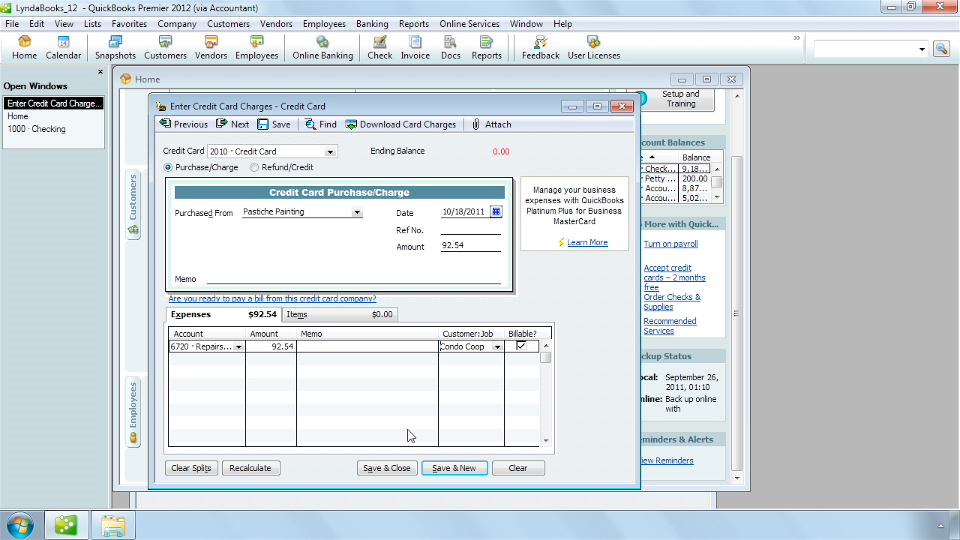Viewport: 960px width, 540px height.
Task: Save the credit card charge from the toolbar
Action: click(x=274, y=124)
